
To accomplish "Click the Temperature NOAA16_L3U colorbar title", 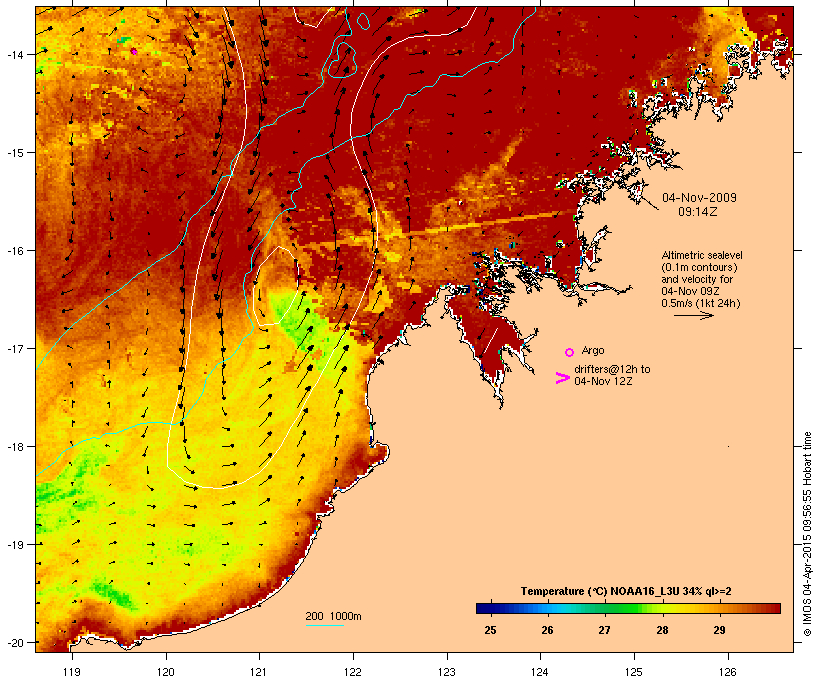I will pyautogui.click(x=626, y=592).
